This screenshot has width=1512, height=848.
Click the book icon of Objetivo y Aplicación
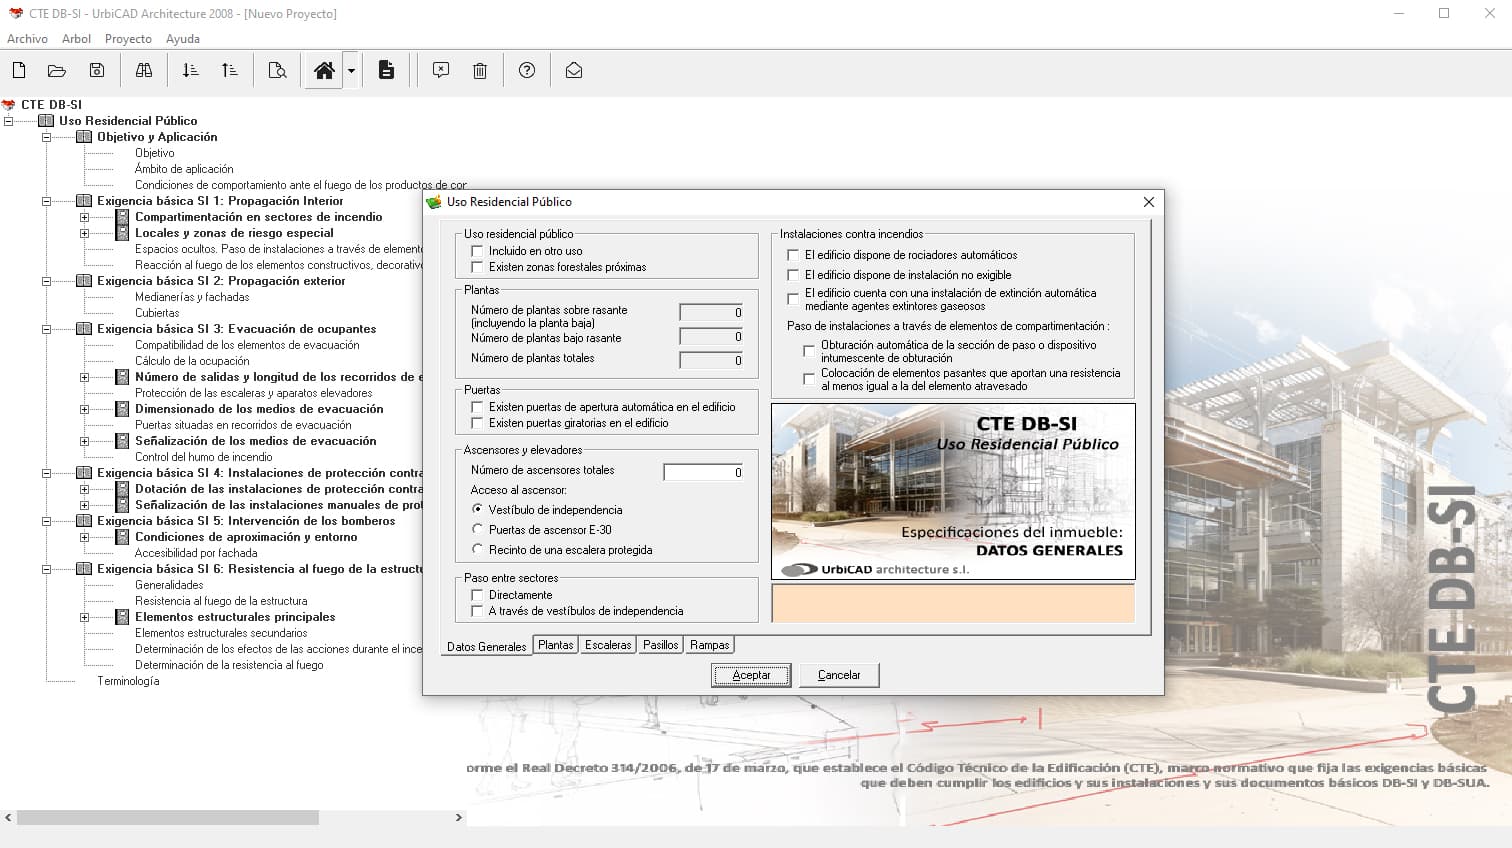click(84, 137)
